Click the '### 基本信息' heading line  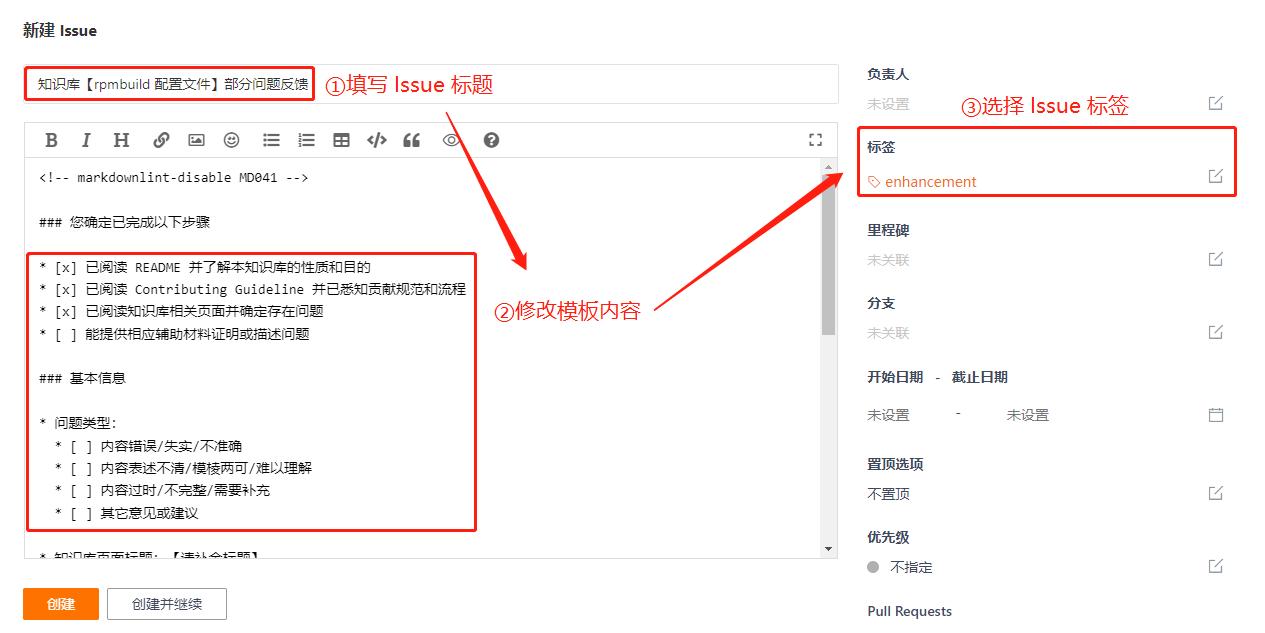[83, 378]
